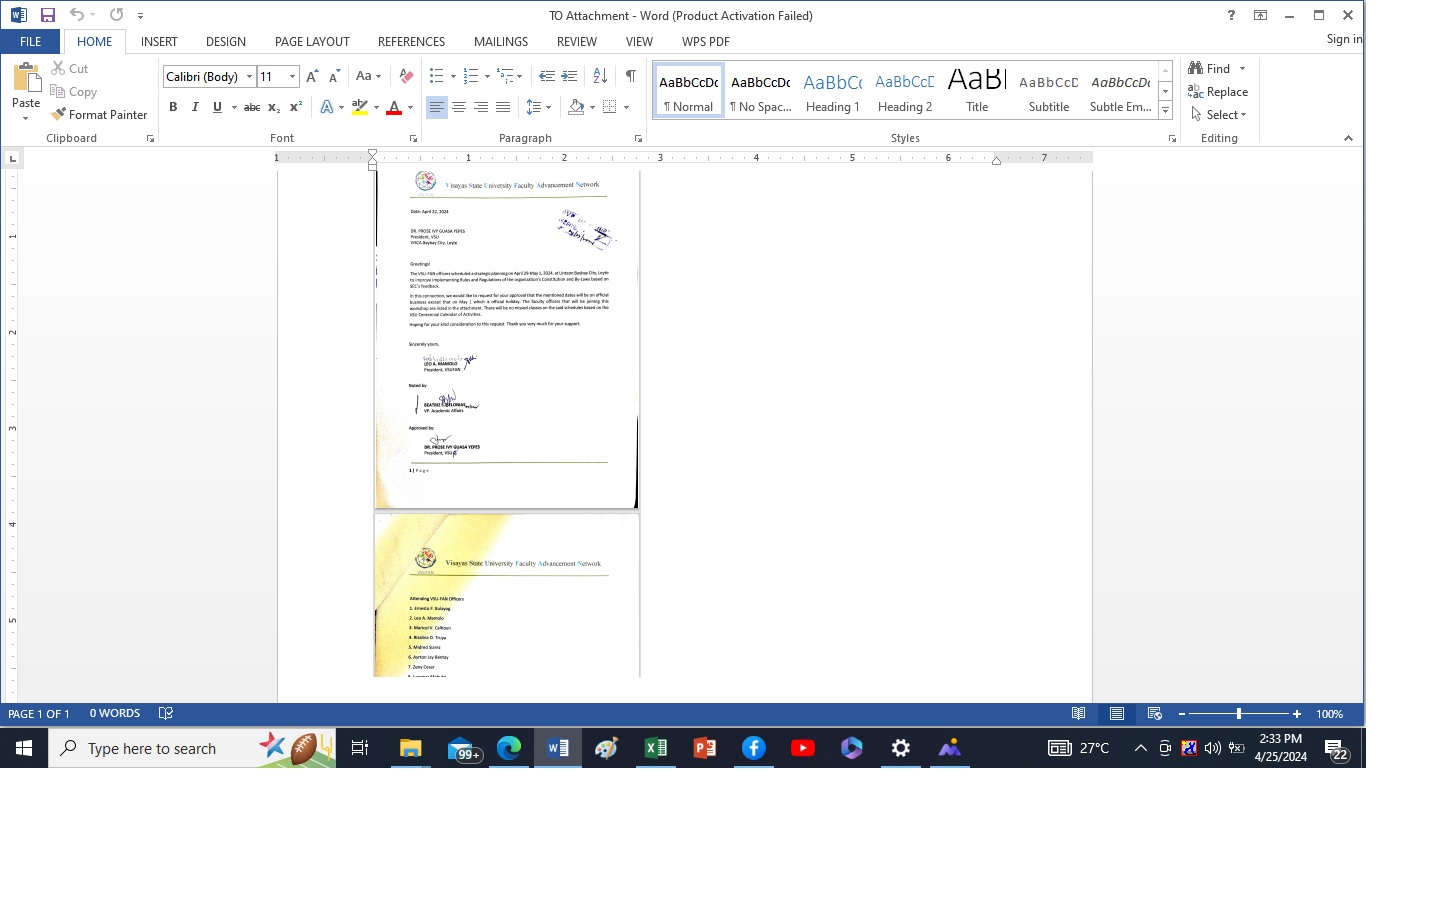Click the zoom level slider

point(1239,714)
